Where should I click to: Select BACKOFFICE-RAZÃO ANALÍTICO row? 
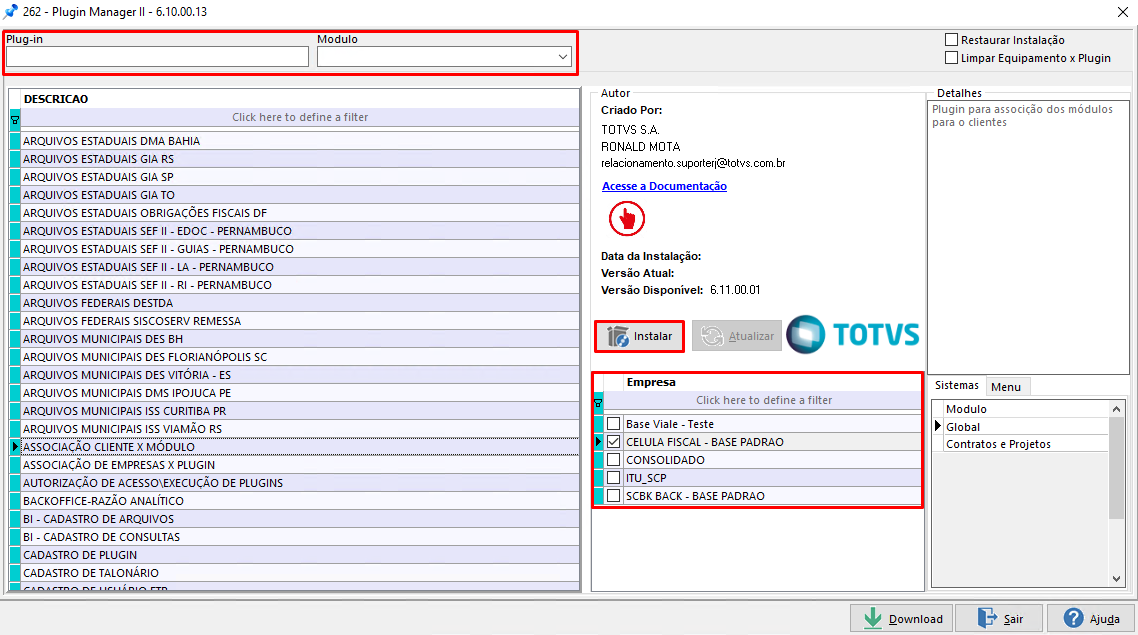[300, 501]
